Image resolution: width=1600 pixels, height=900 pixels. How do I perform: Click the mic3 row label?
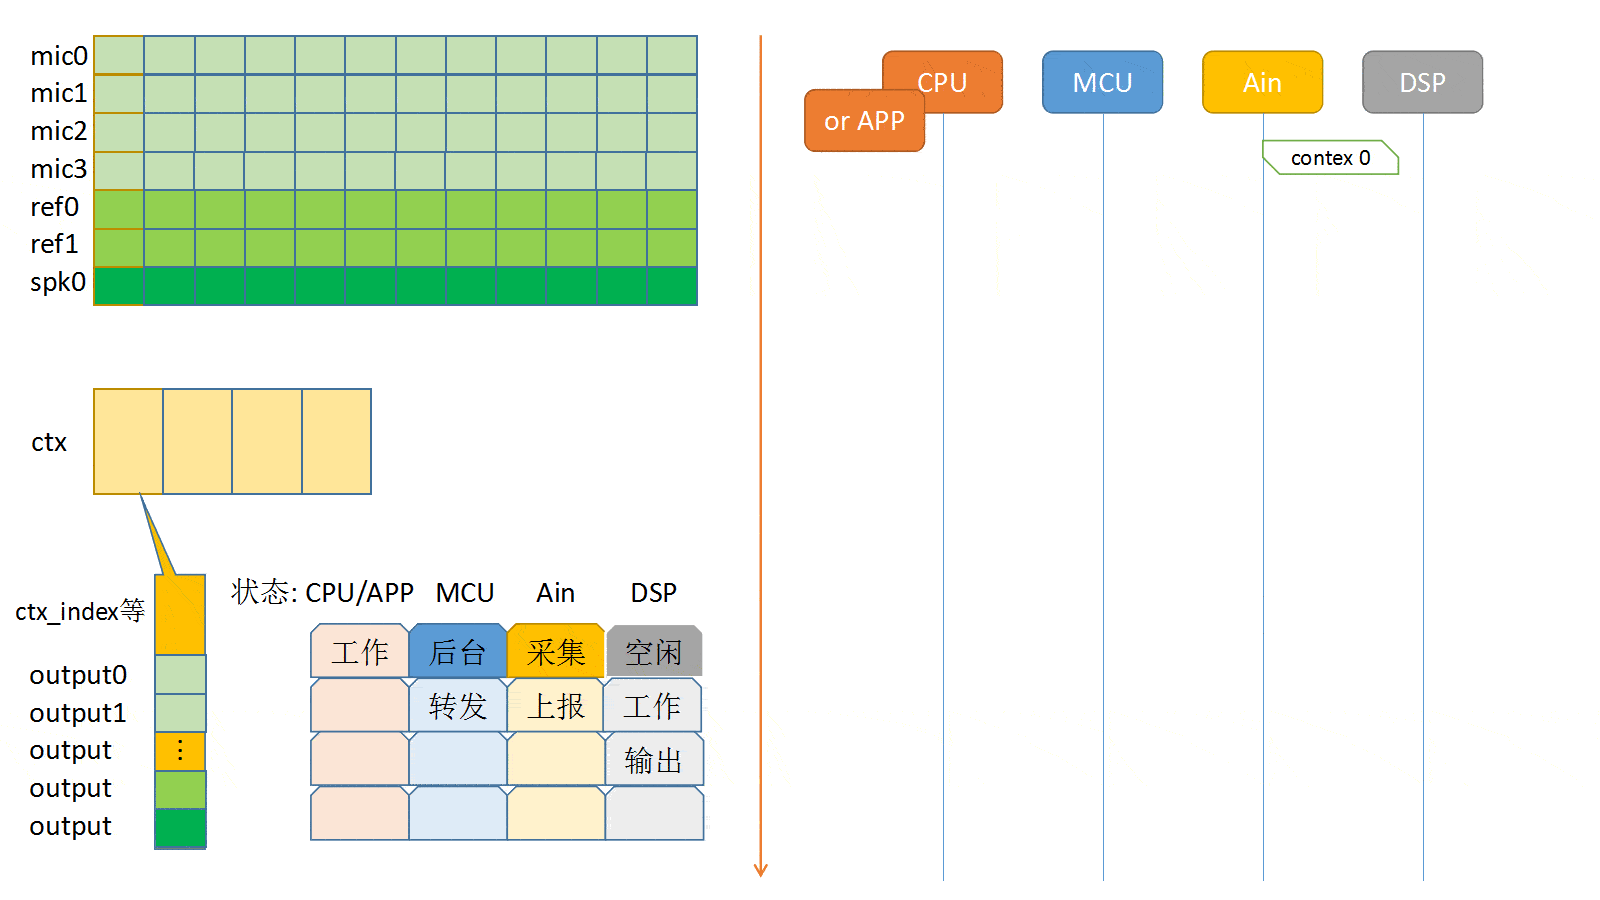tap(59, 169)
